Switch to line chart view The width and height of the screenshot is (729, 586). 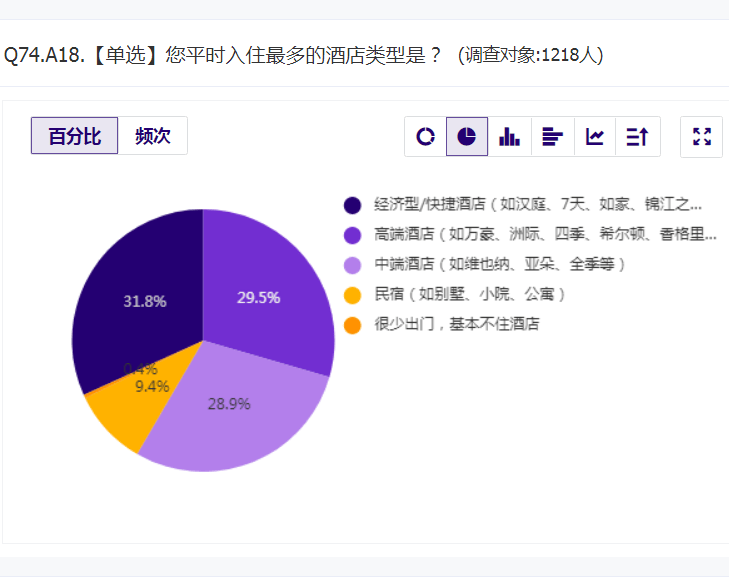tap(596, 137)
